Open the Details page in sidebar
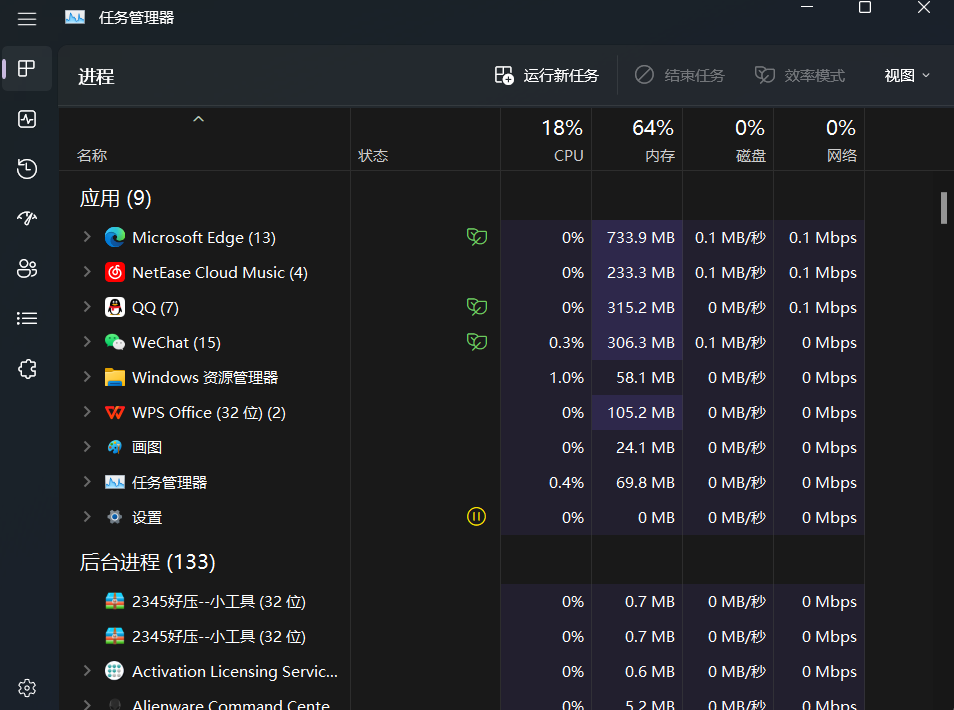The width and height of the screenshot is (954, 710). coord(27,318)
